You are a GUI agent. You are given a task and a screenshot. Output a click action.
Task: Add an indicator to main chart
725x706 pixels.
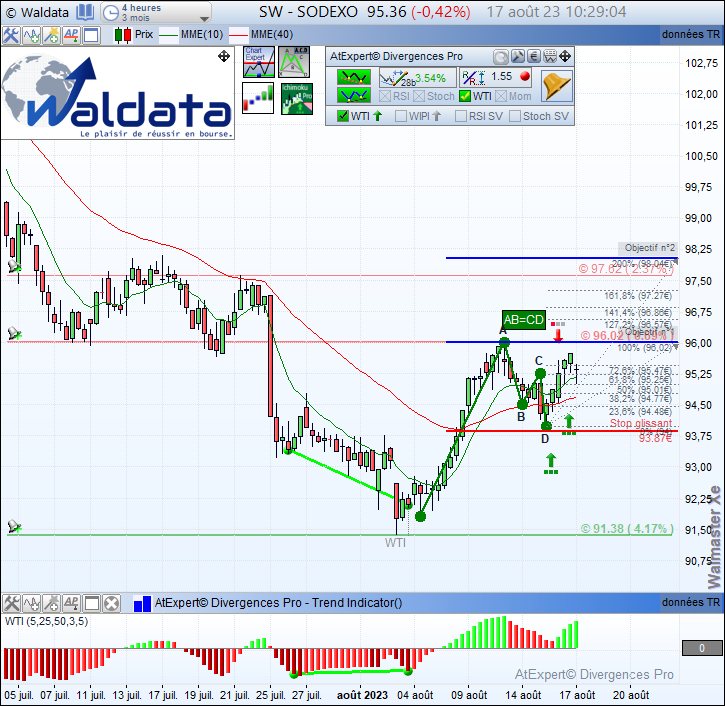pyautogui.click(x=31, y=35)
